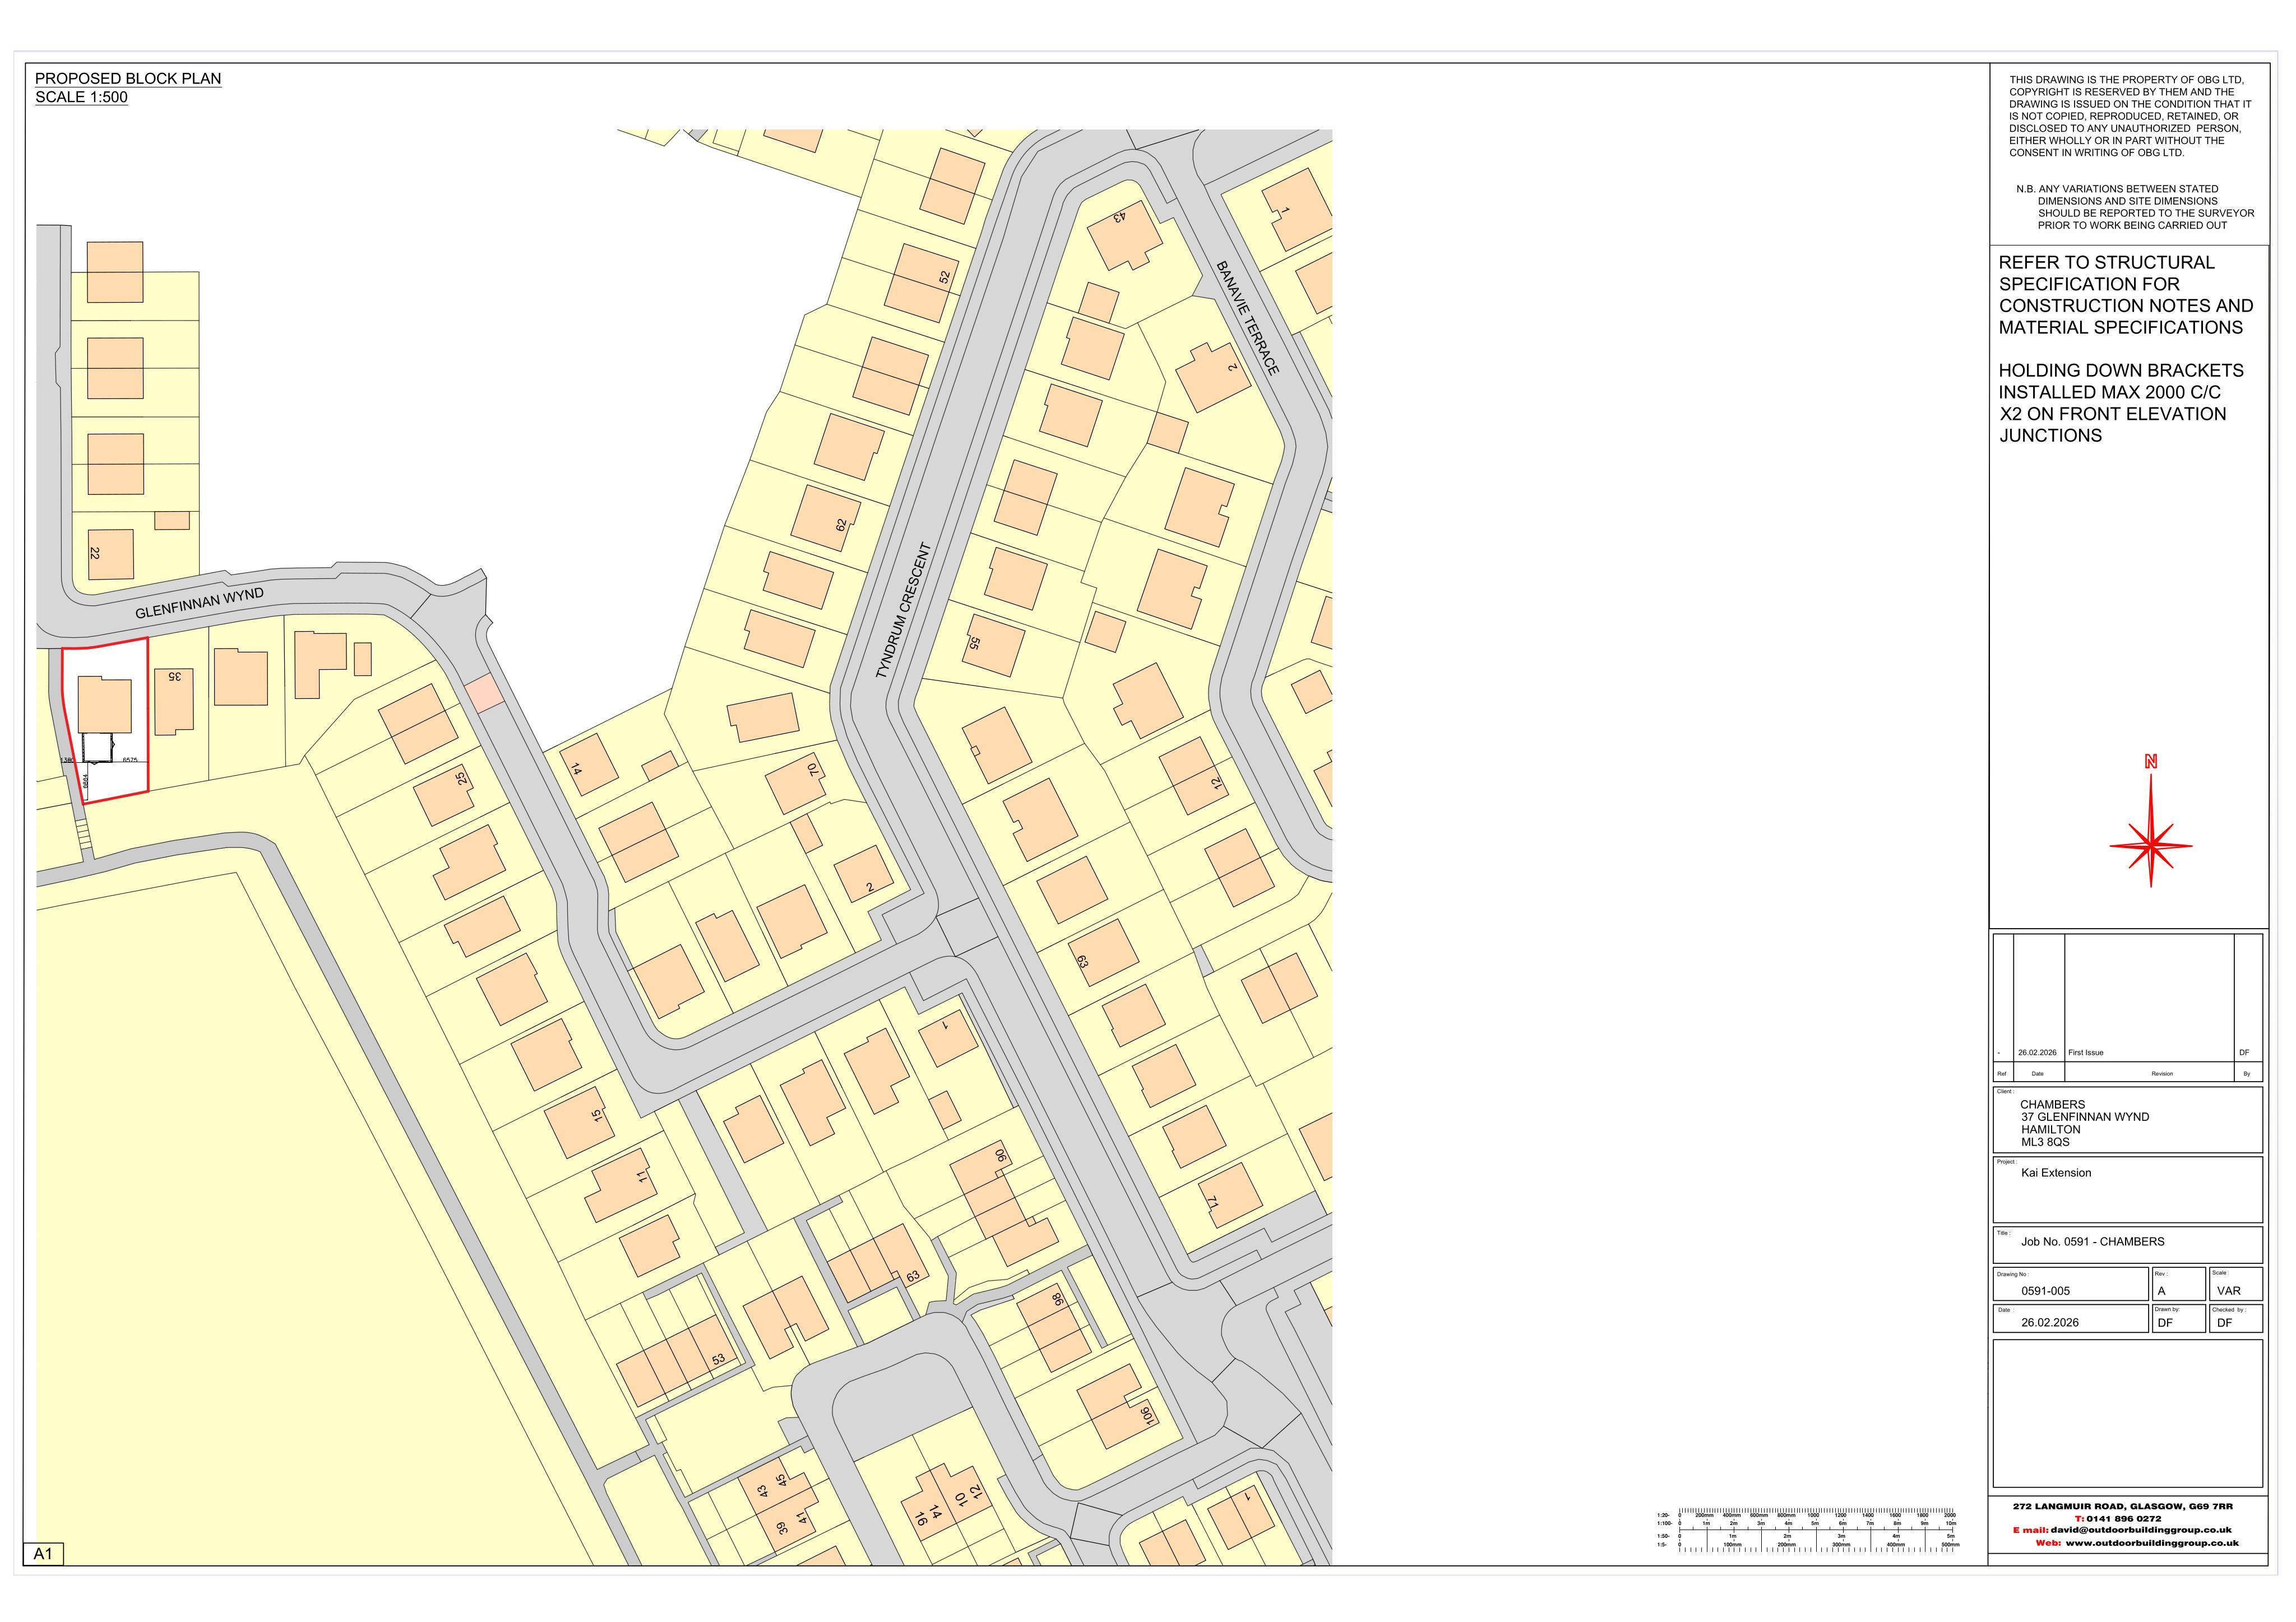Click the 'TYNDRUM CRESCENT' street label
The height and width of the screenshot is (1622, 2296).
(903, 611)
